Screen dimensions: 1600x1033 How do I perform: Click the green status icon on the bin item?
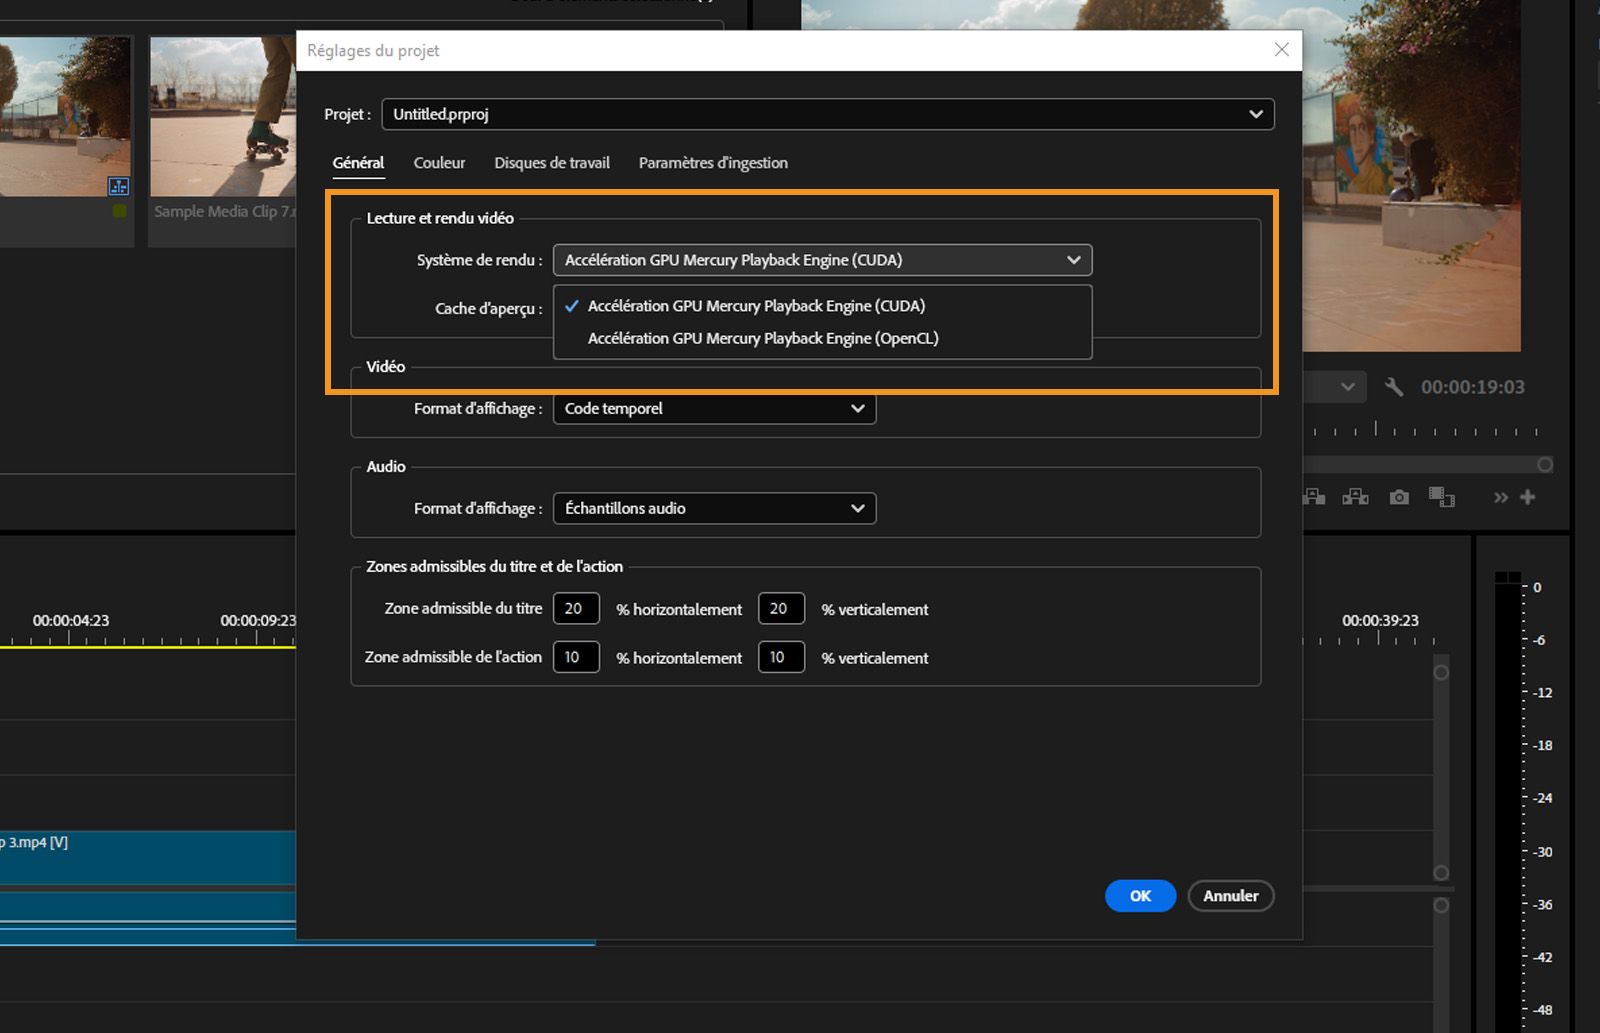(118, 210)
